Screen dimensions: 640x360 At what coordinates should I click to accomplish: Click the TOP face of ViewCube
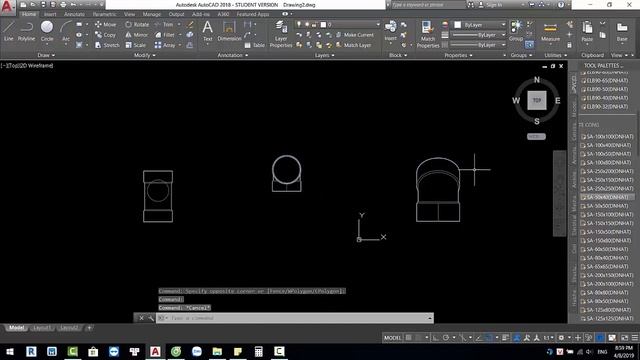[x=536, y=100]
